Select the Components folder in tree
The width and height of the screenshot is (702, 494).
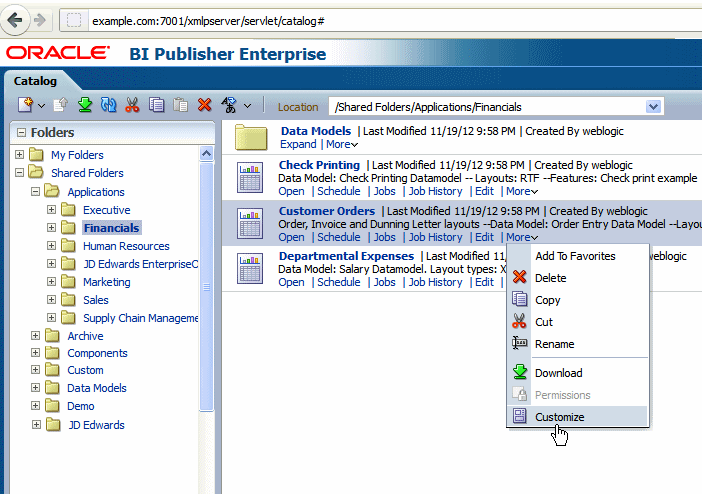97,353
